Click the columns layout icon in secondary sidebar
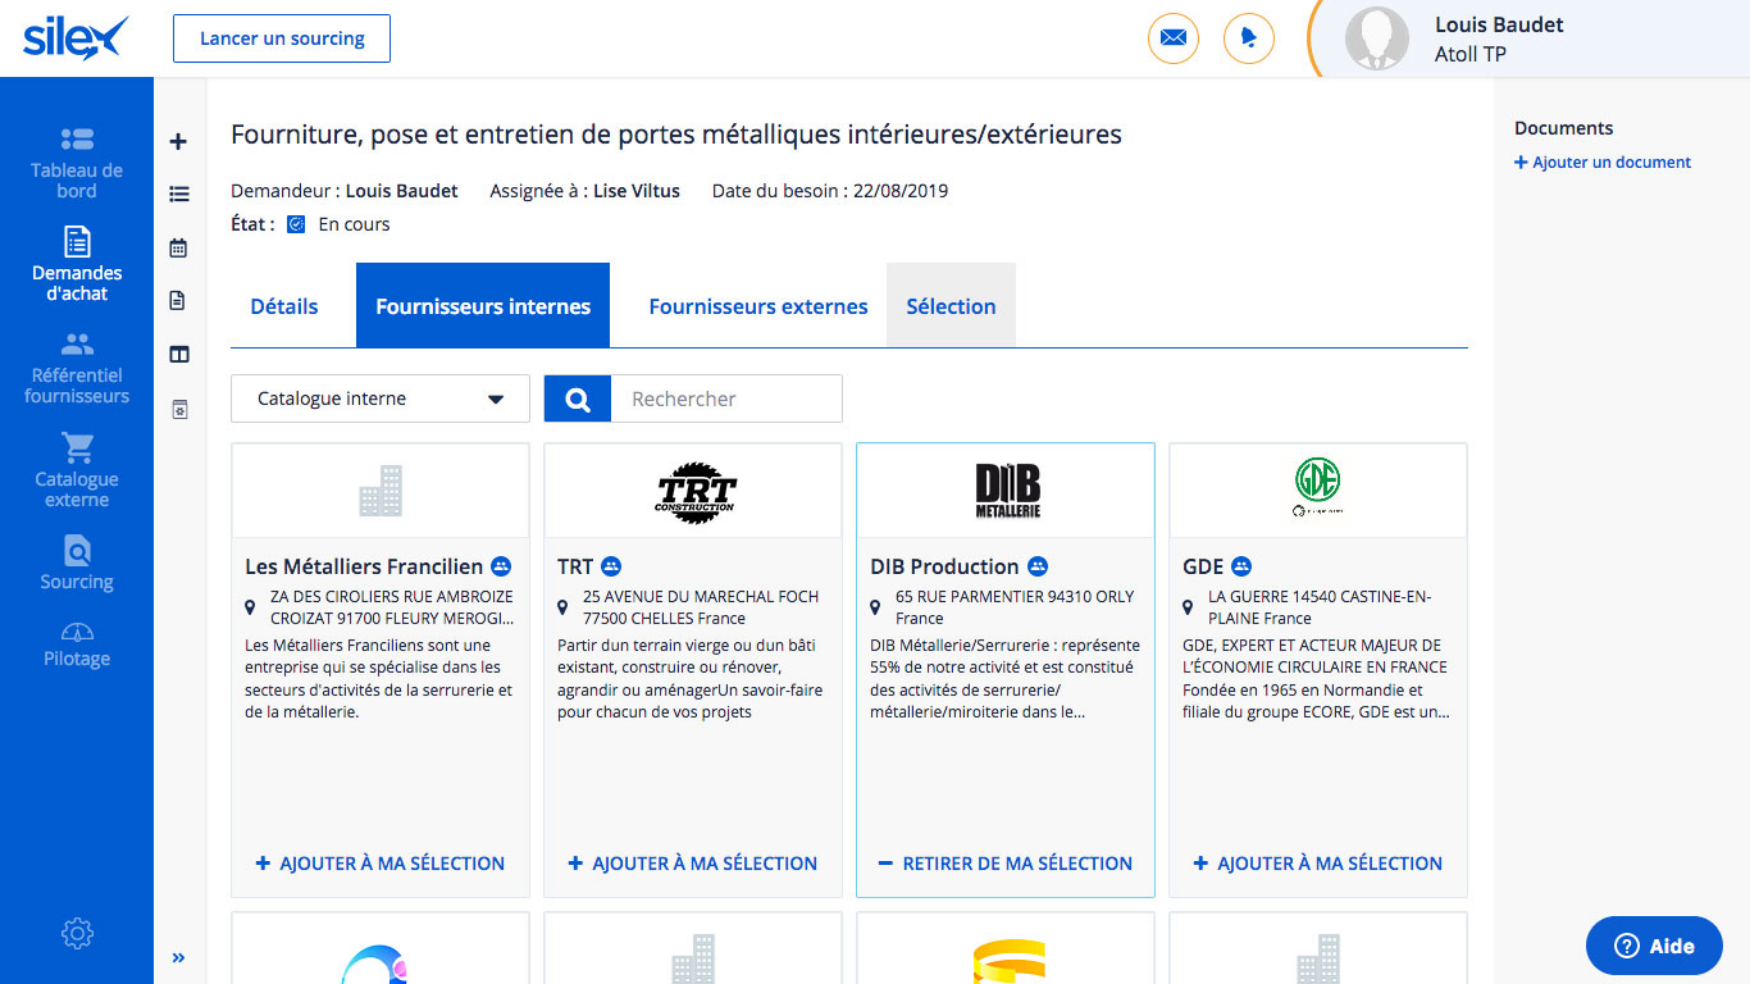Screen dimensions: 1750x984 [179, 354]
